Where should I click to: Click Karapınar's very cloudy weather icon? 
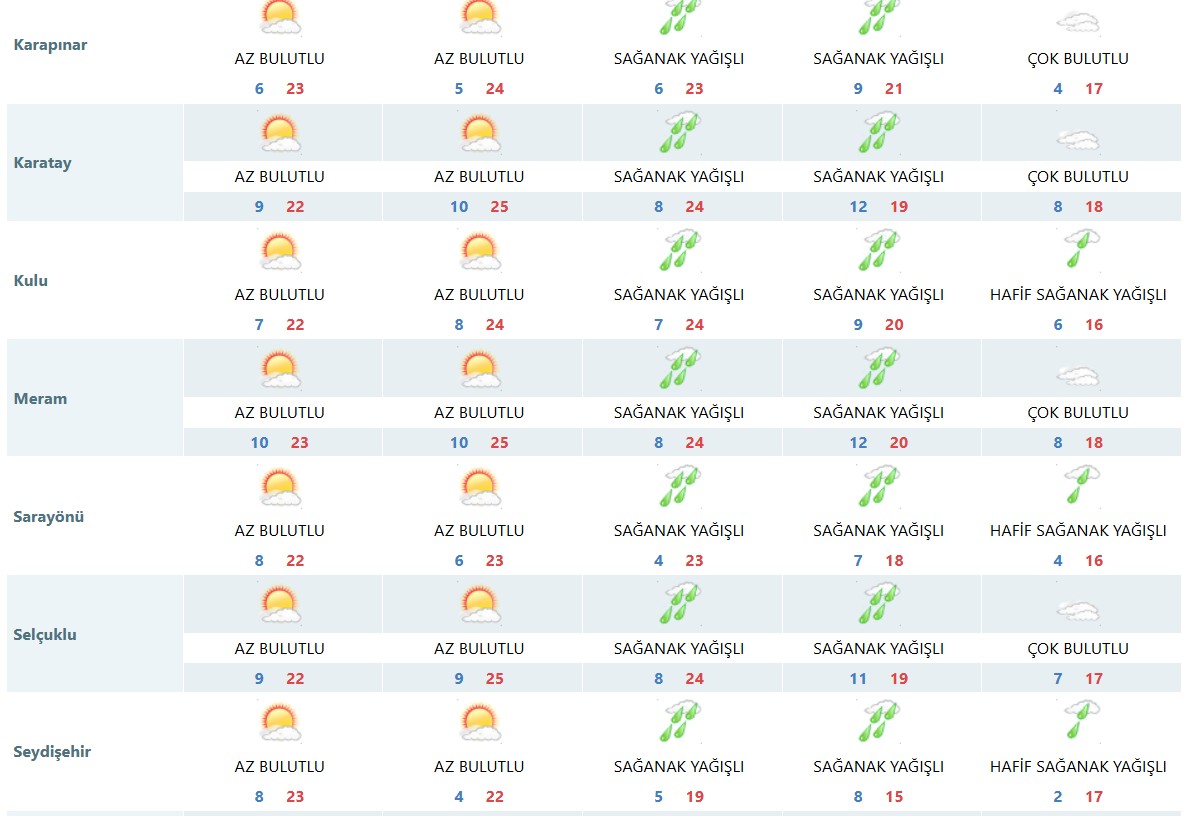coord(1078,22)
